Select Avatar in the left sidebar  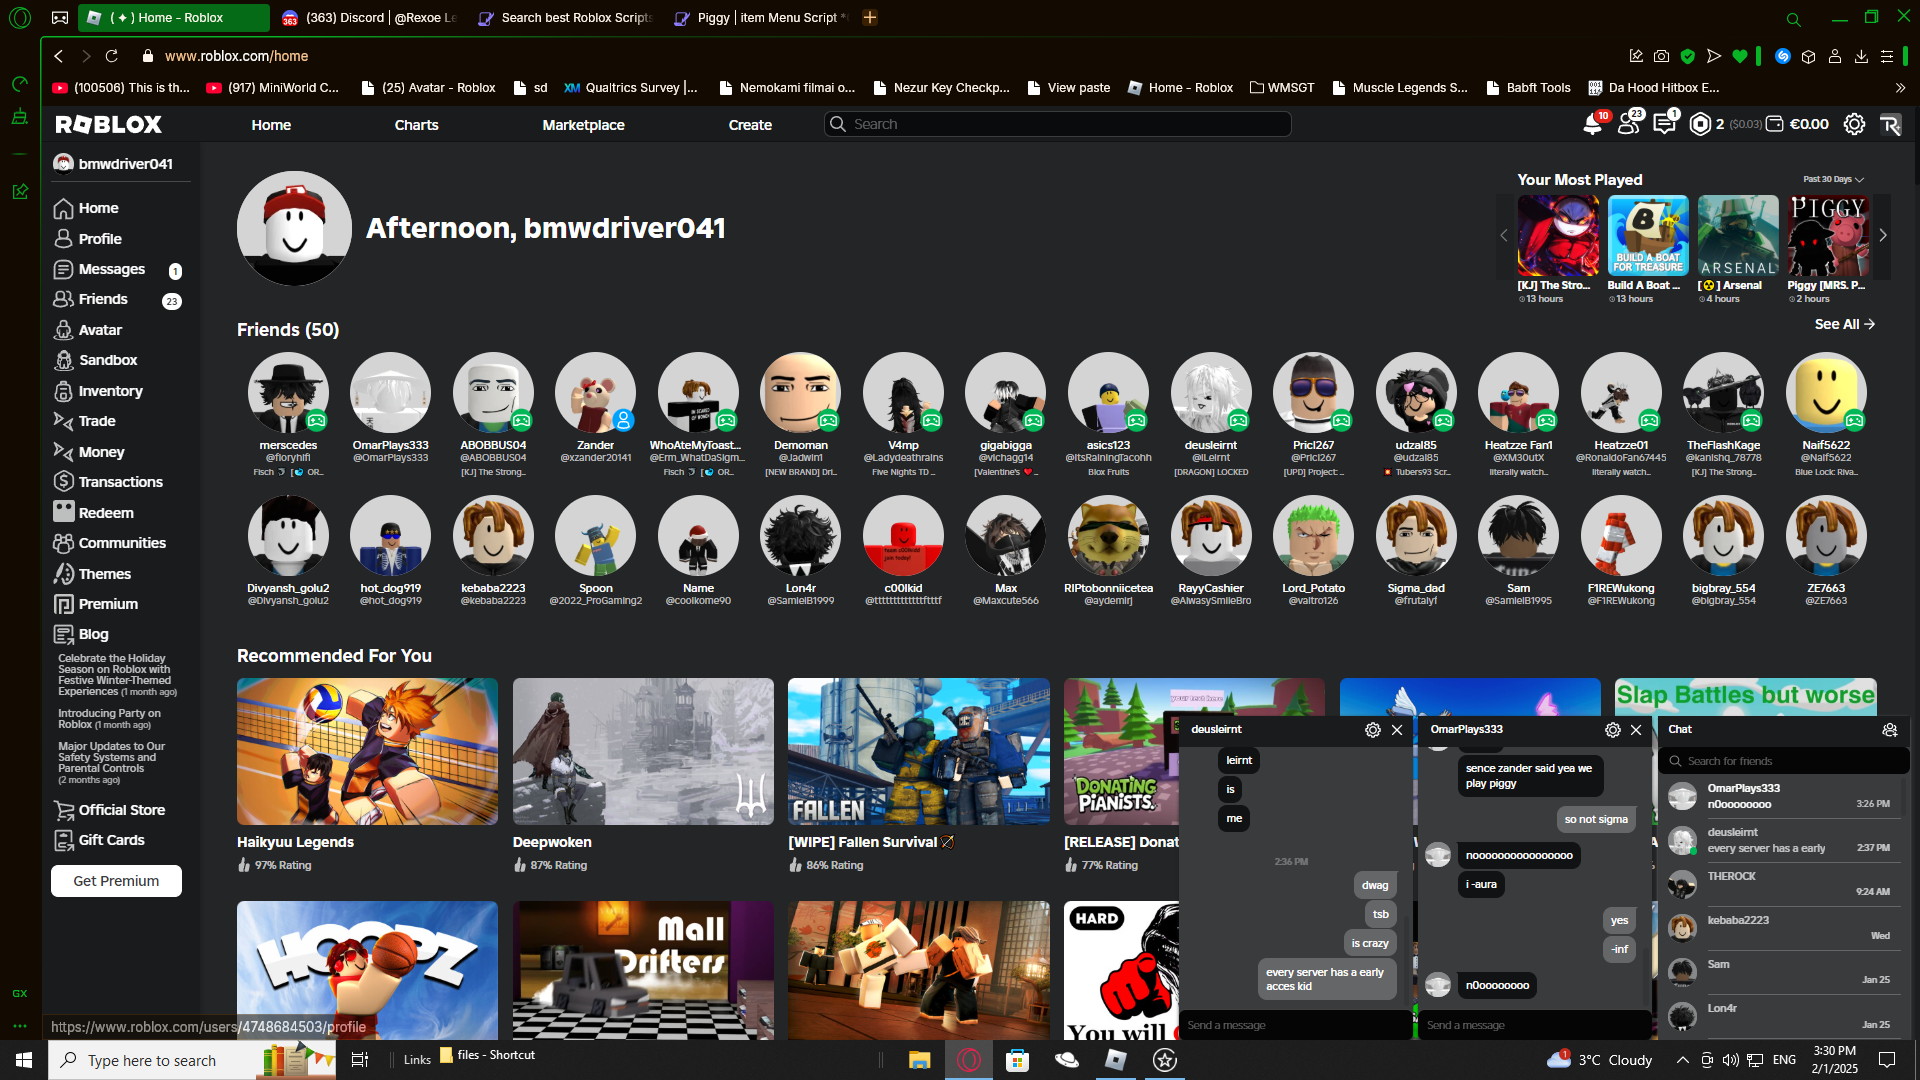coord(100,330)
